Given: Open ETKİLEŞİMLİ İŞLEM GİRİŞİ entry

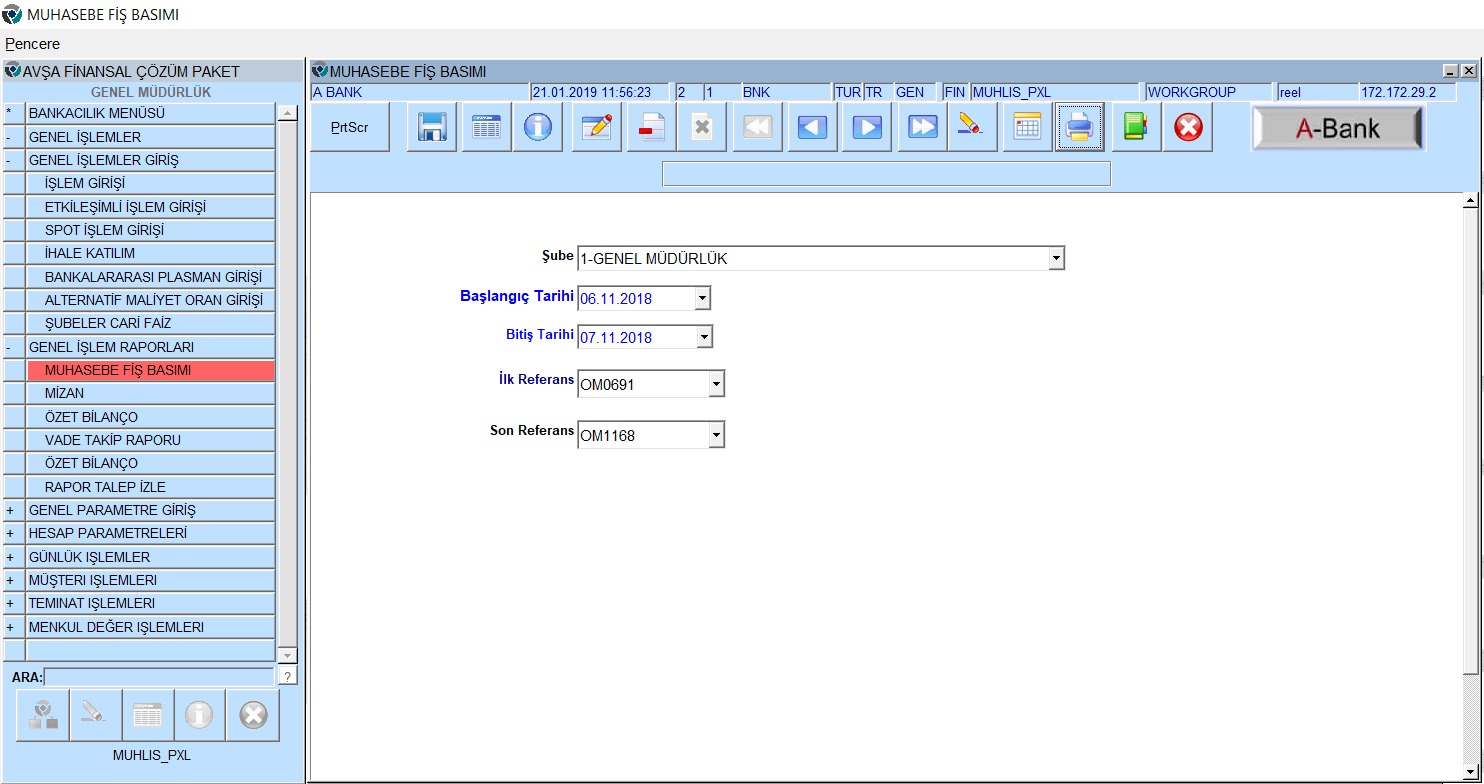Looking at the screenshot, I should pos(150,207).
